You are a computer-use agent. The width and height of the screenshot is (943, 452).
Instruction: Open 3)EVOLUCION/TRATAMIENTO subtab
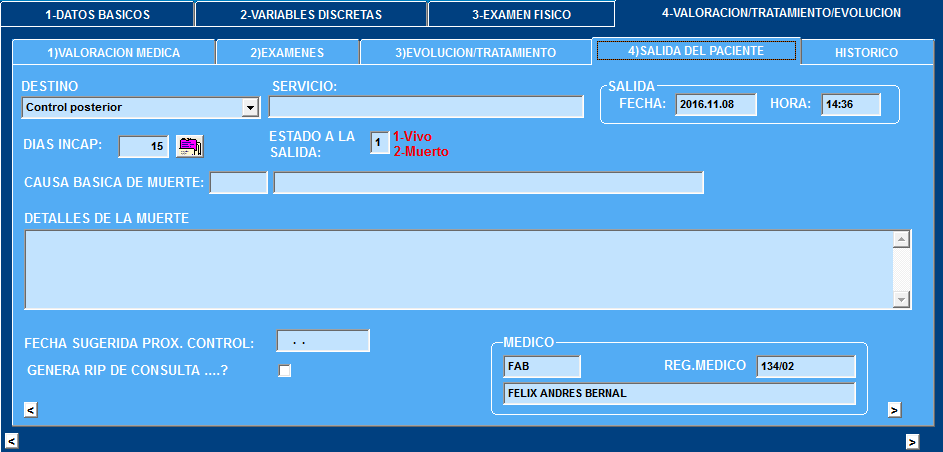475,52
